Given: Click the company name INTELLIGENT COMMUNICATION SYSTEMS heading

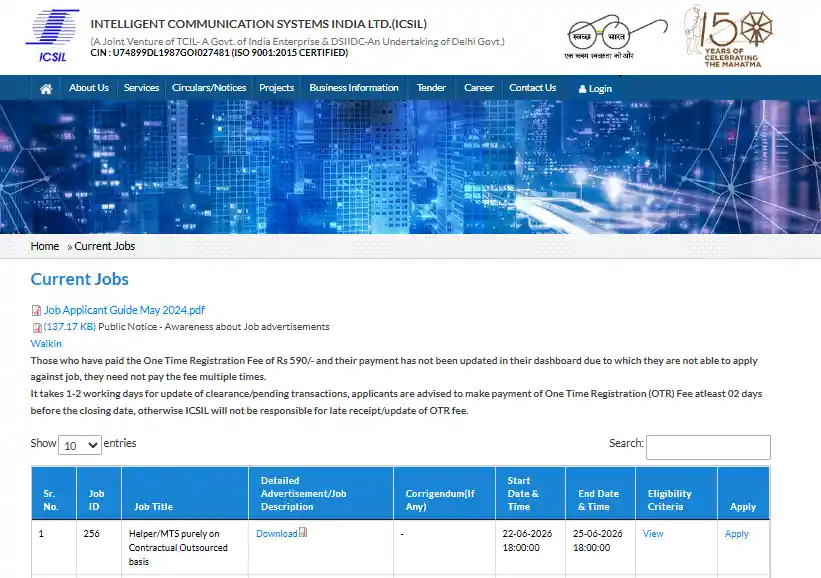Looking at the screenshot, I should (x=259, y=24).
